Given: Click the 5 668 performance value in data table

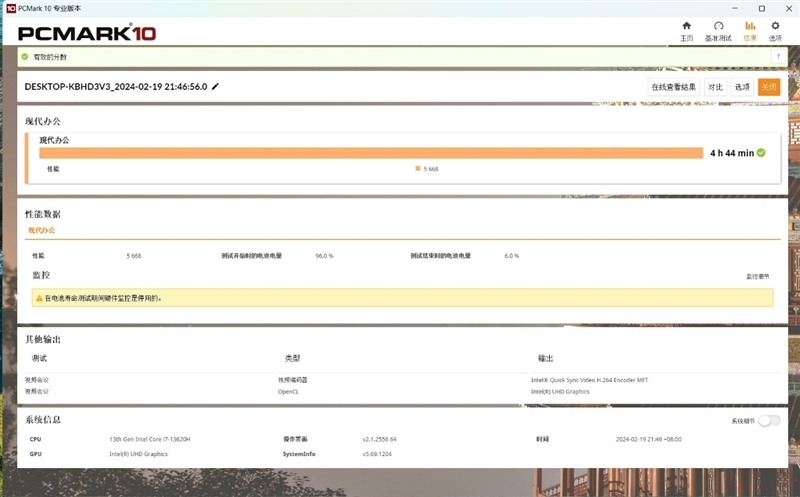Looking at the screenshot, I should point(134,256).
